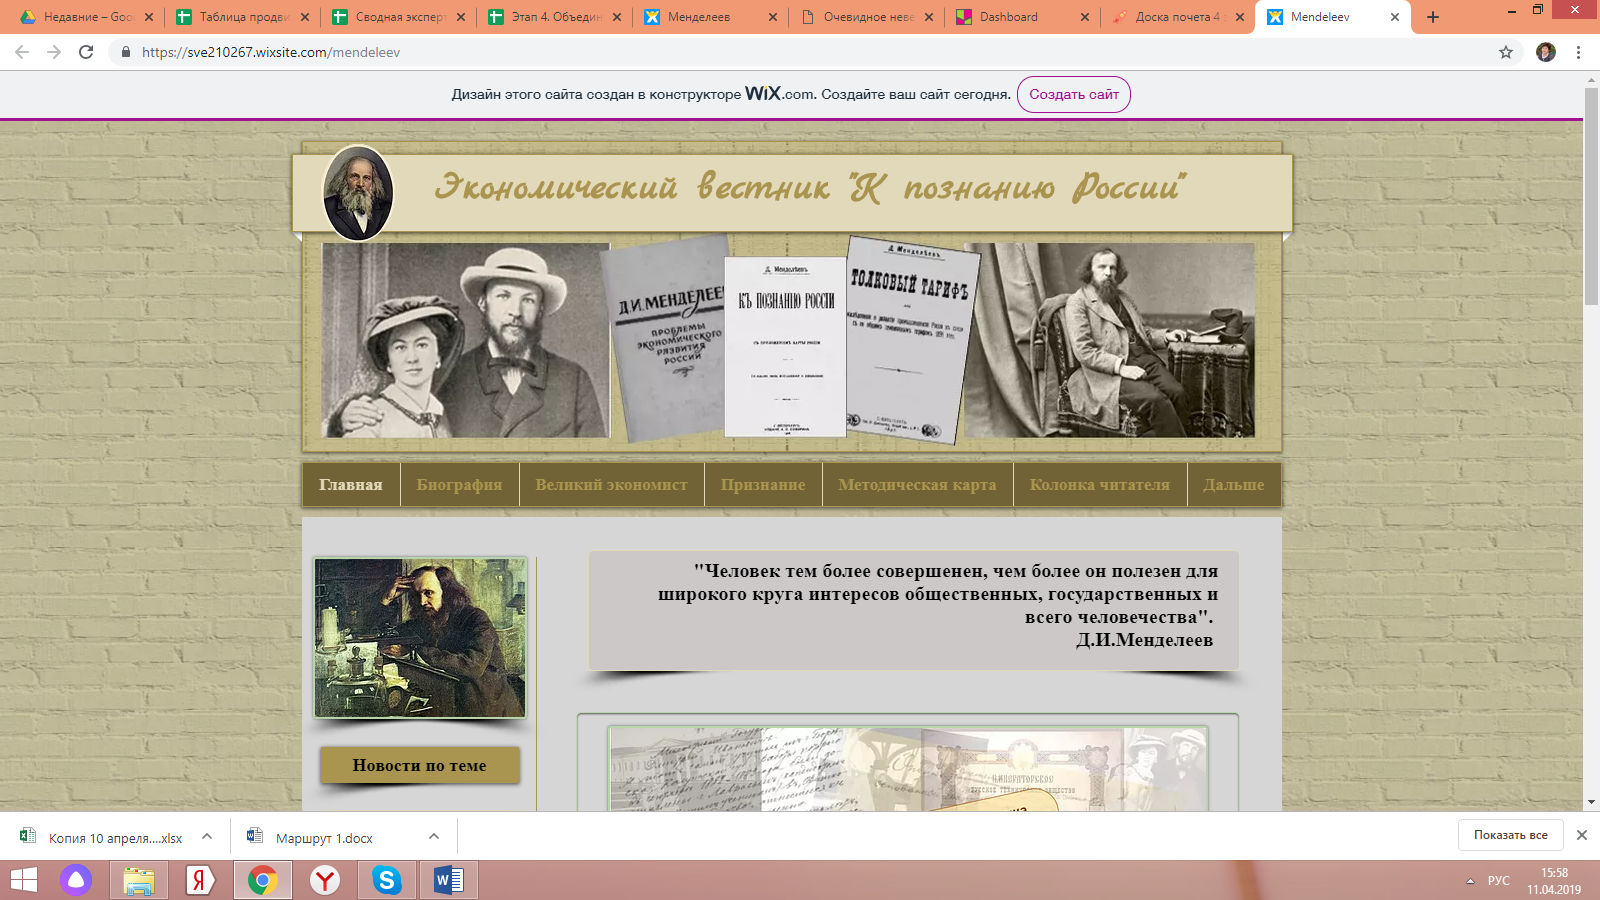Reload the page with the refresh icon
Screen dimensions: 1600x900
[86, 52]
